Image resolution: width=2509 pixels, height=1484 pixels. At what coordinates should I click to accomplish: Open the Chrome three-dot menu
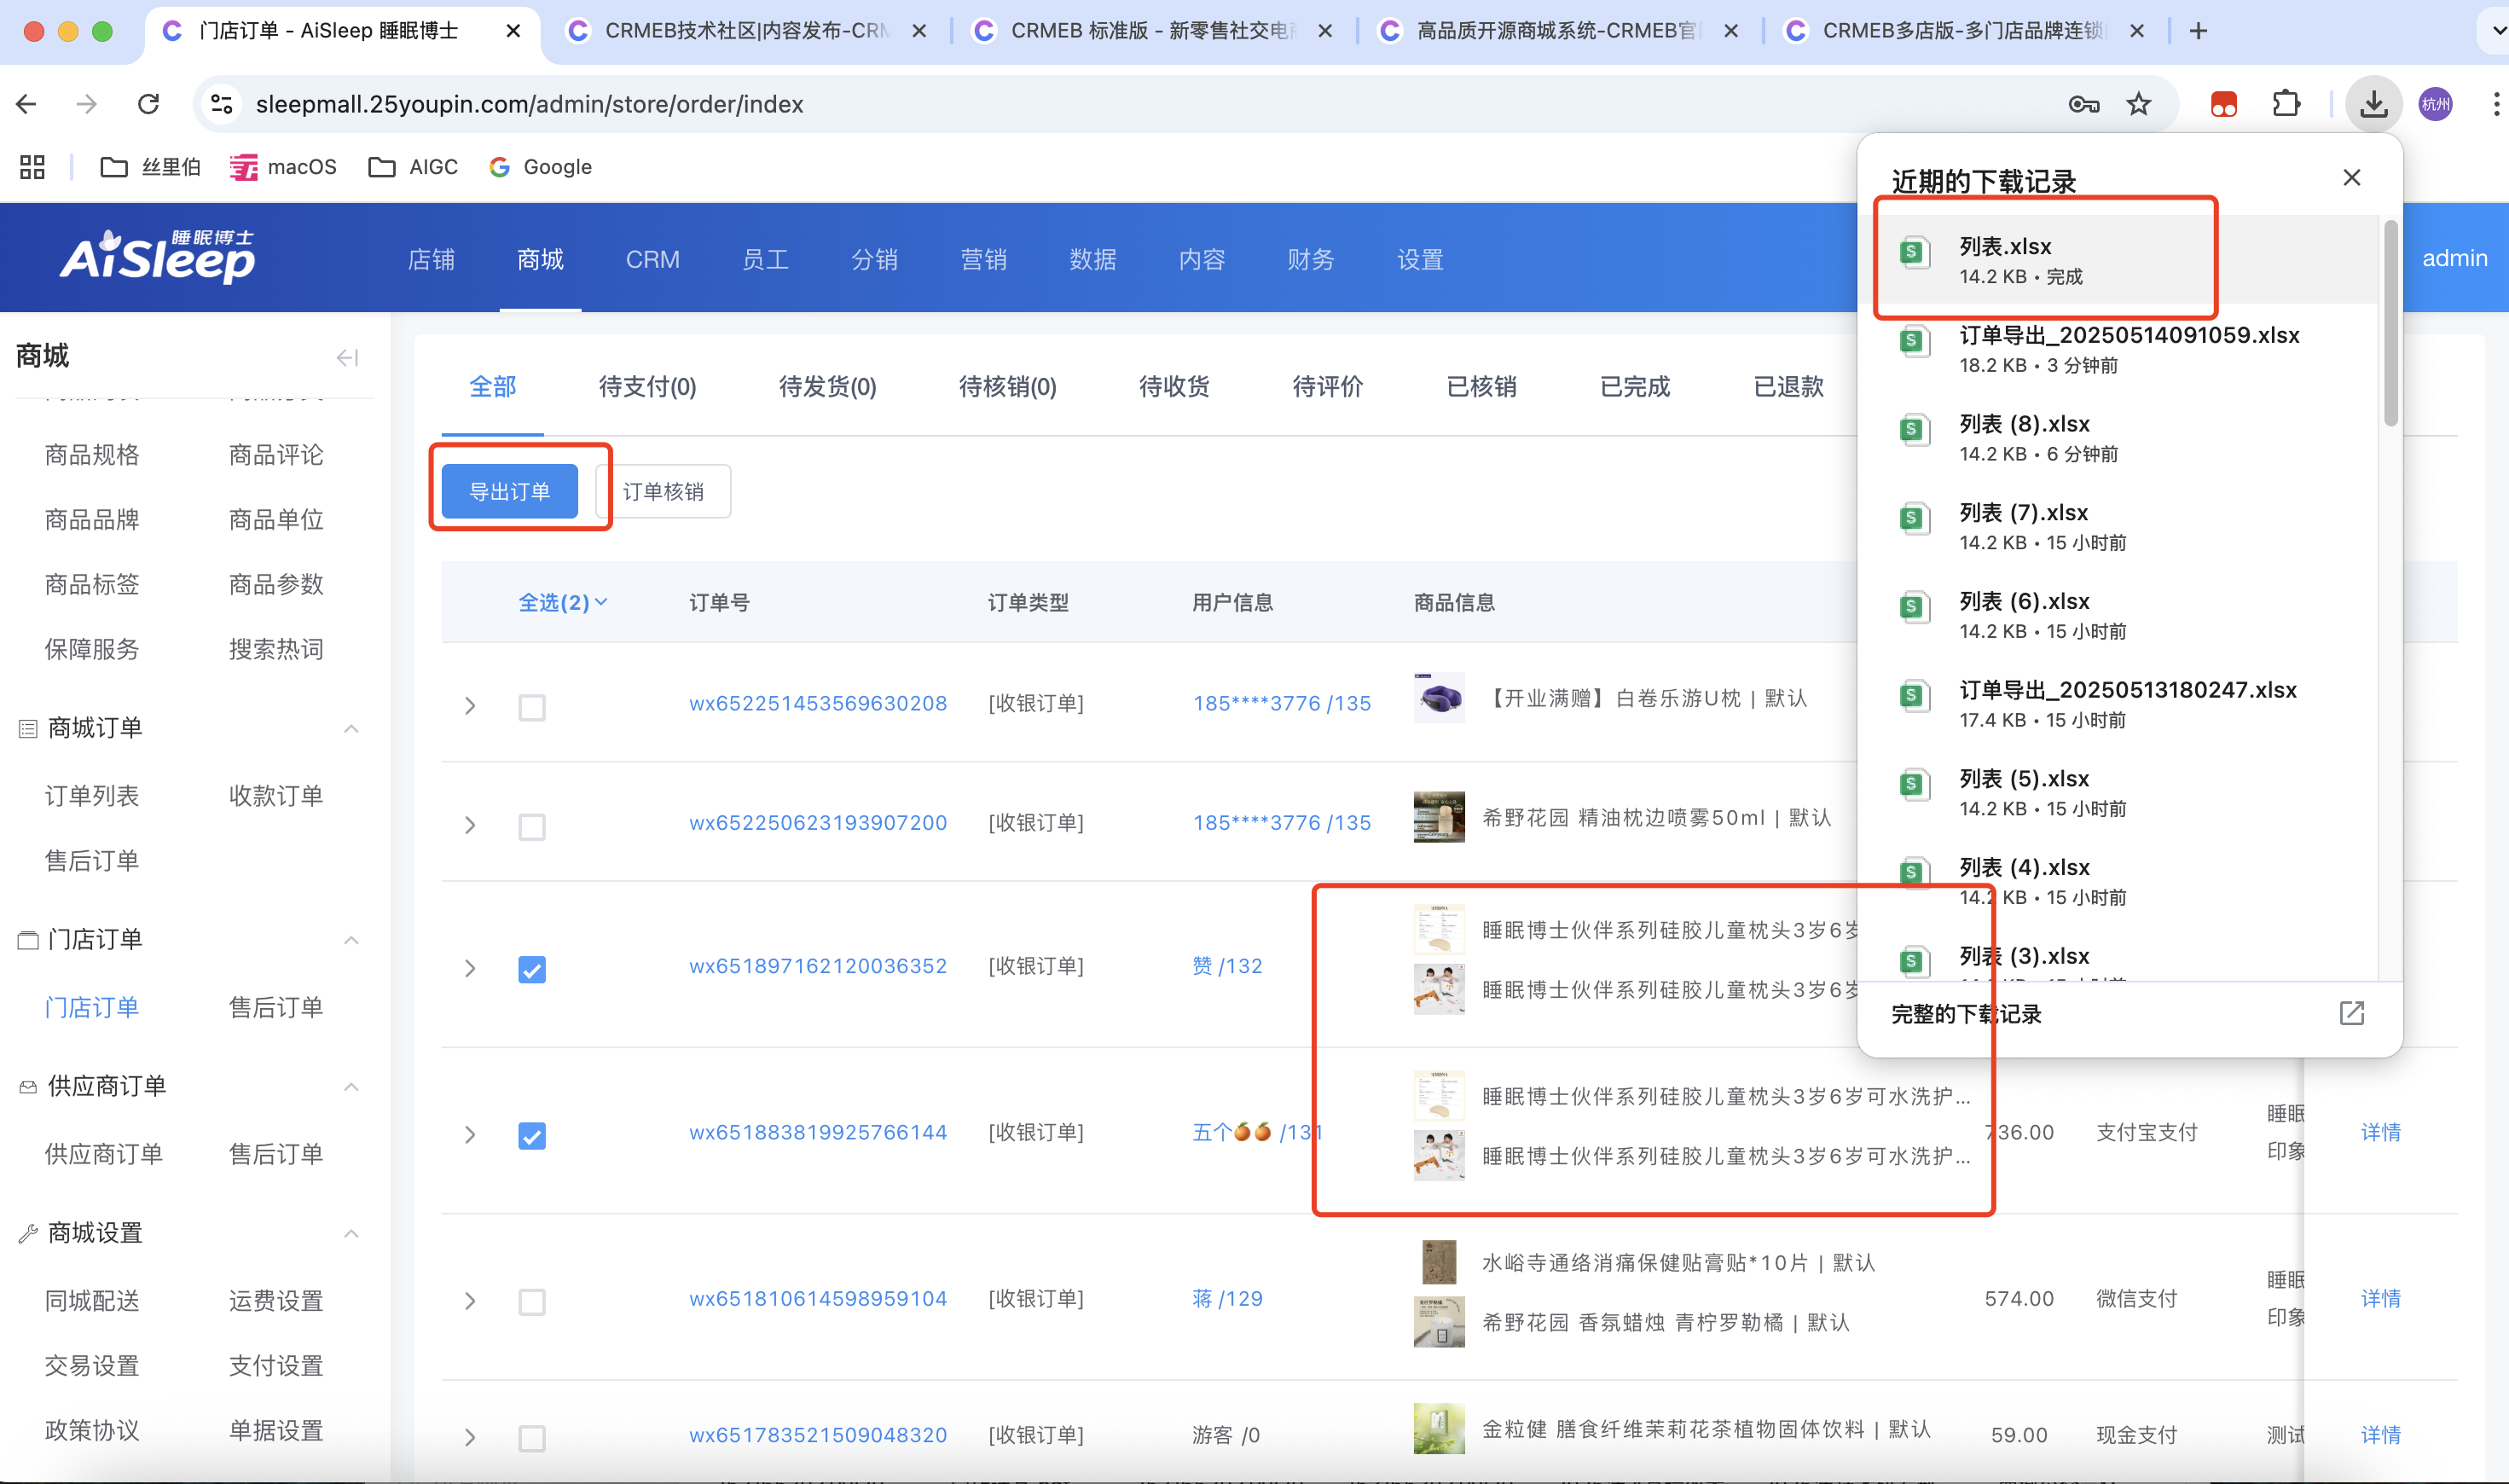coord(2495,104)
